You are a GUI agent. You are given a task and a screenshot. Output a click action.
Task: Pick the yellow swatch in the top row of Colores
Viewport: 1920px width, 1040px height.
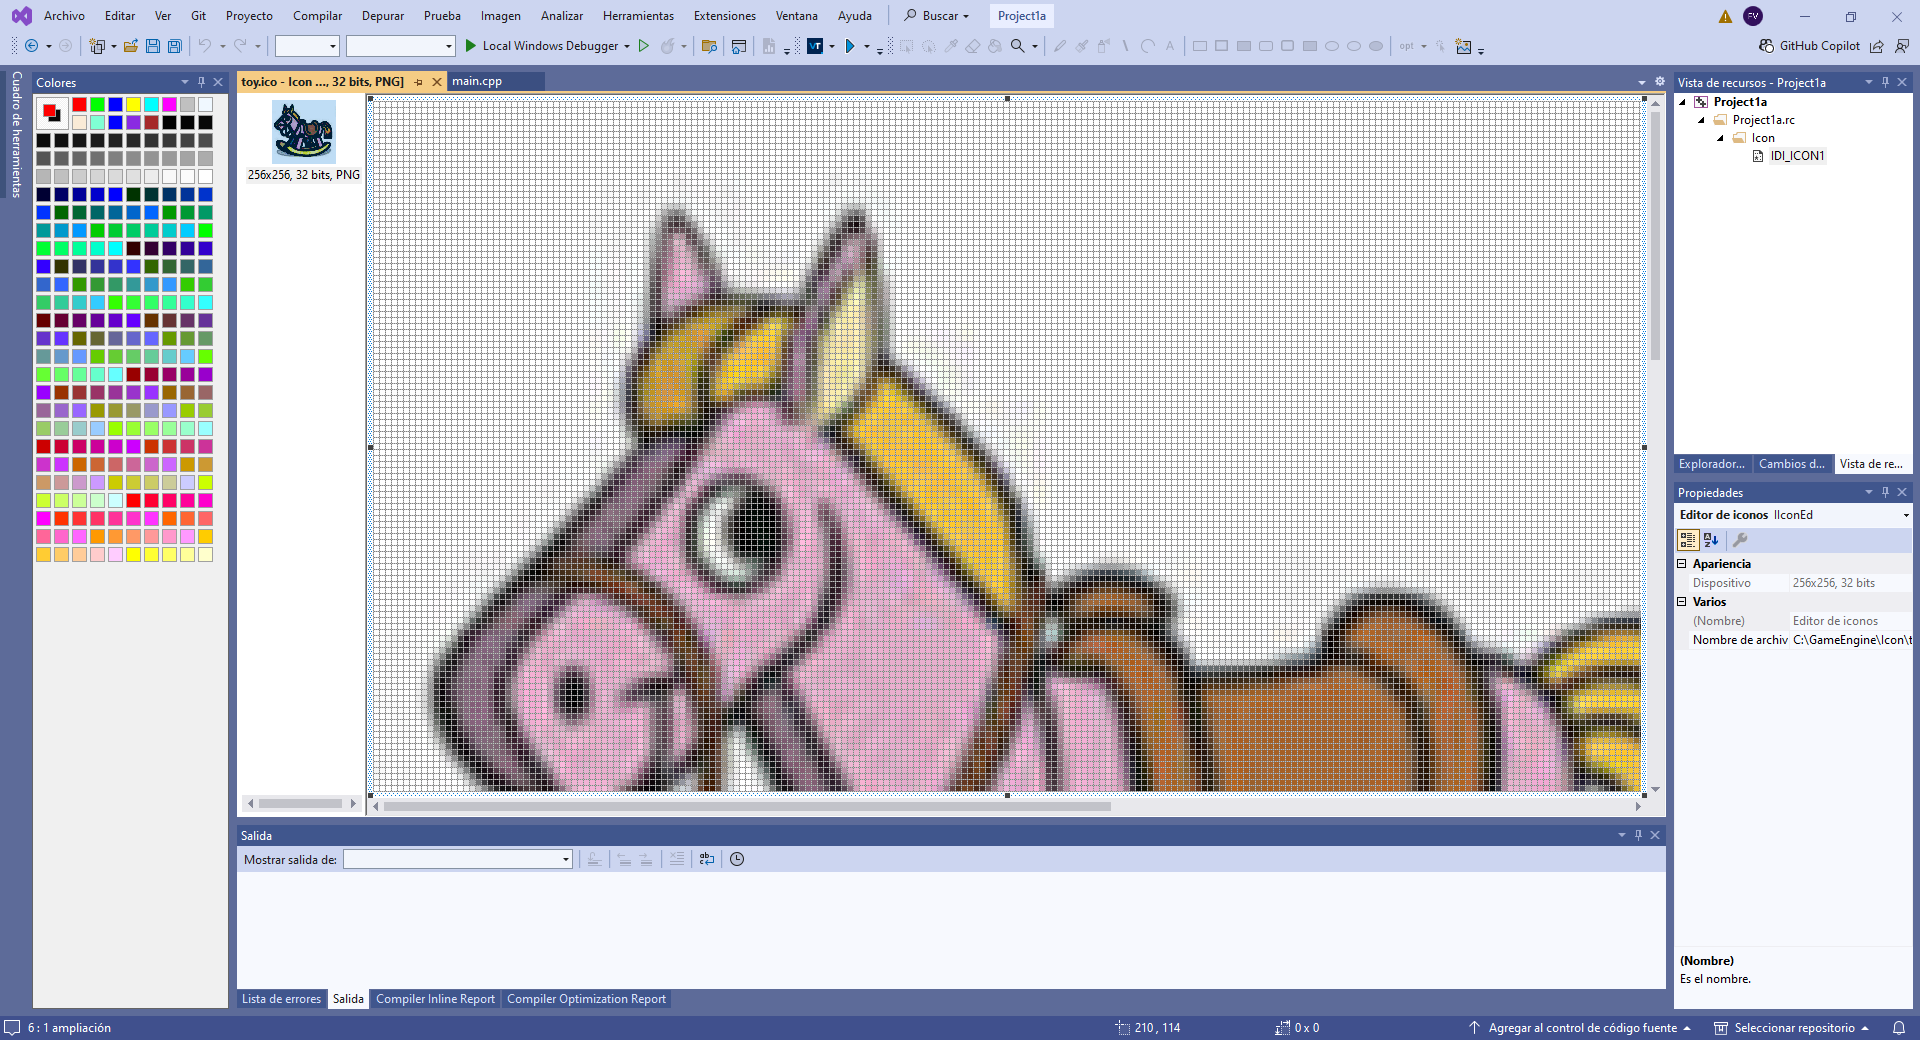tap(133, 104)
